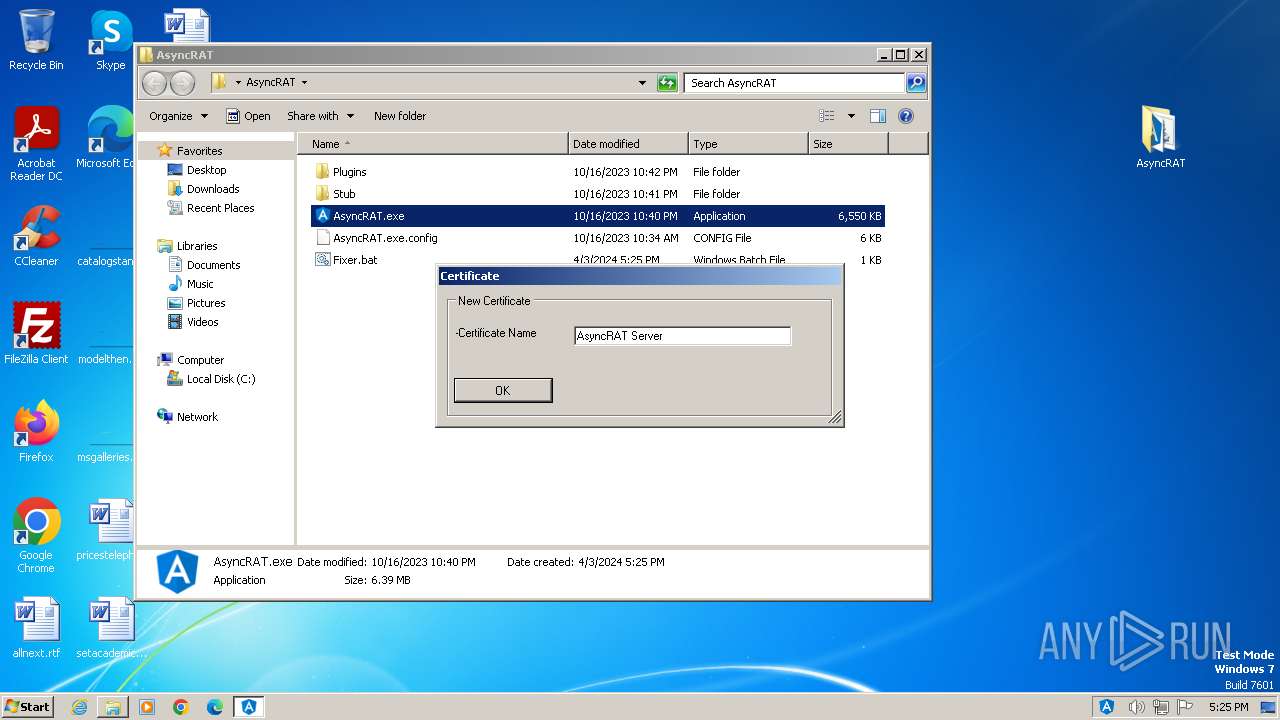Open Acrobat Reader DC shortcut
Image resolution: width=1280 pixels, height=720 pixels.
point(36,144)
